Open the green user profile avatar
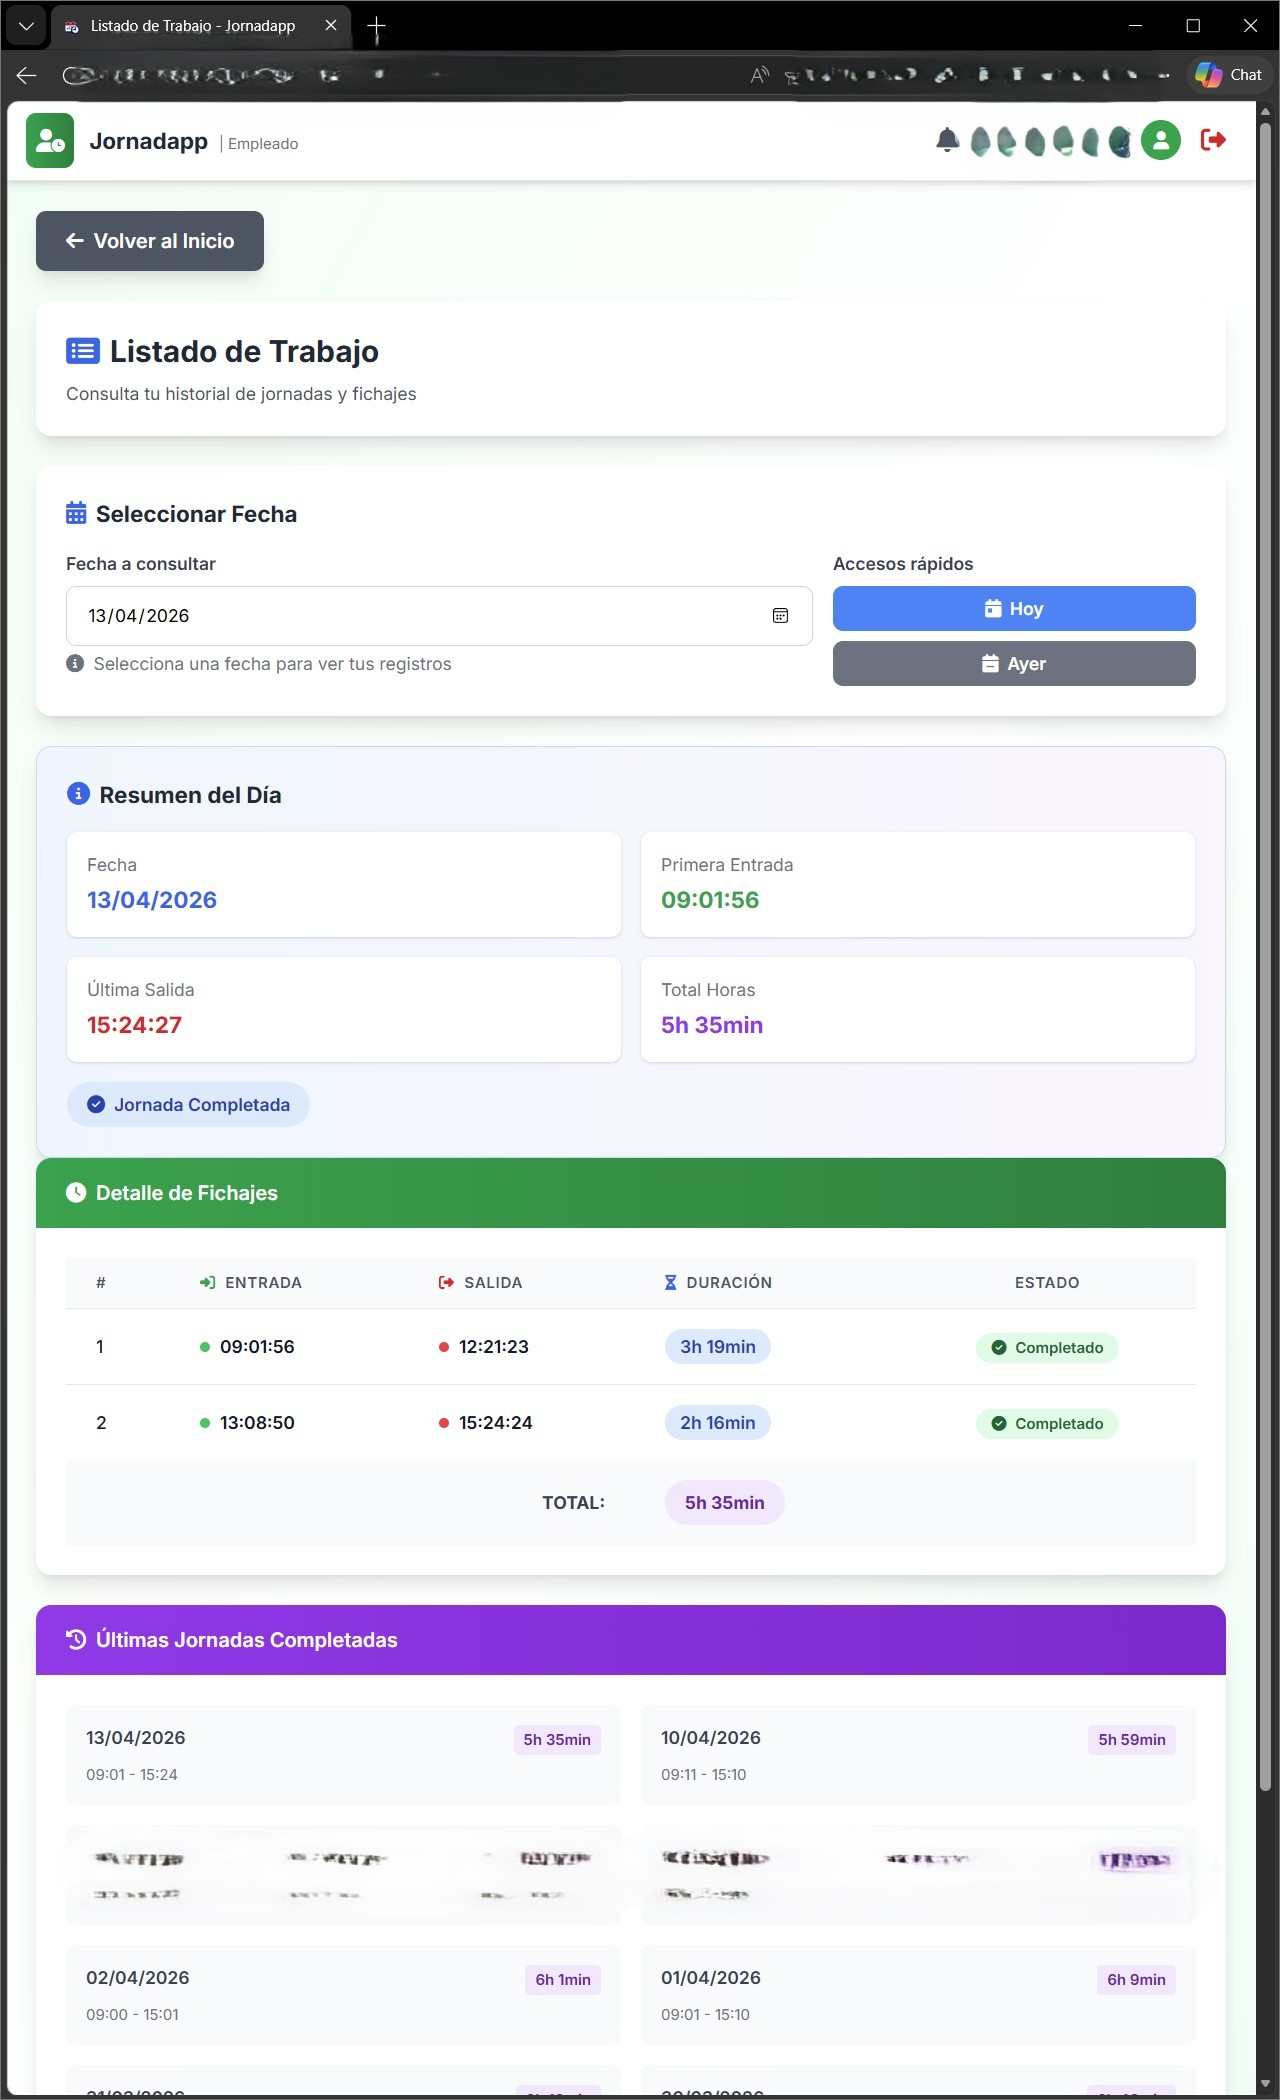 (1161, 140)
